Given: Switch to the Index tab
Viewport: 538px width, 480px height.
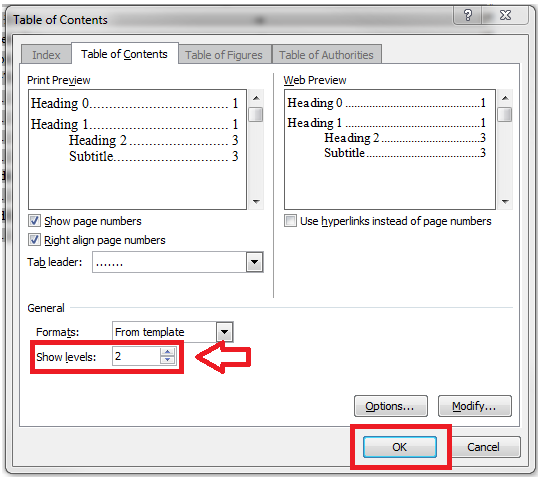Looking at the screenshot, I should point(46,55).
